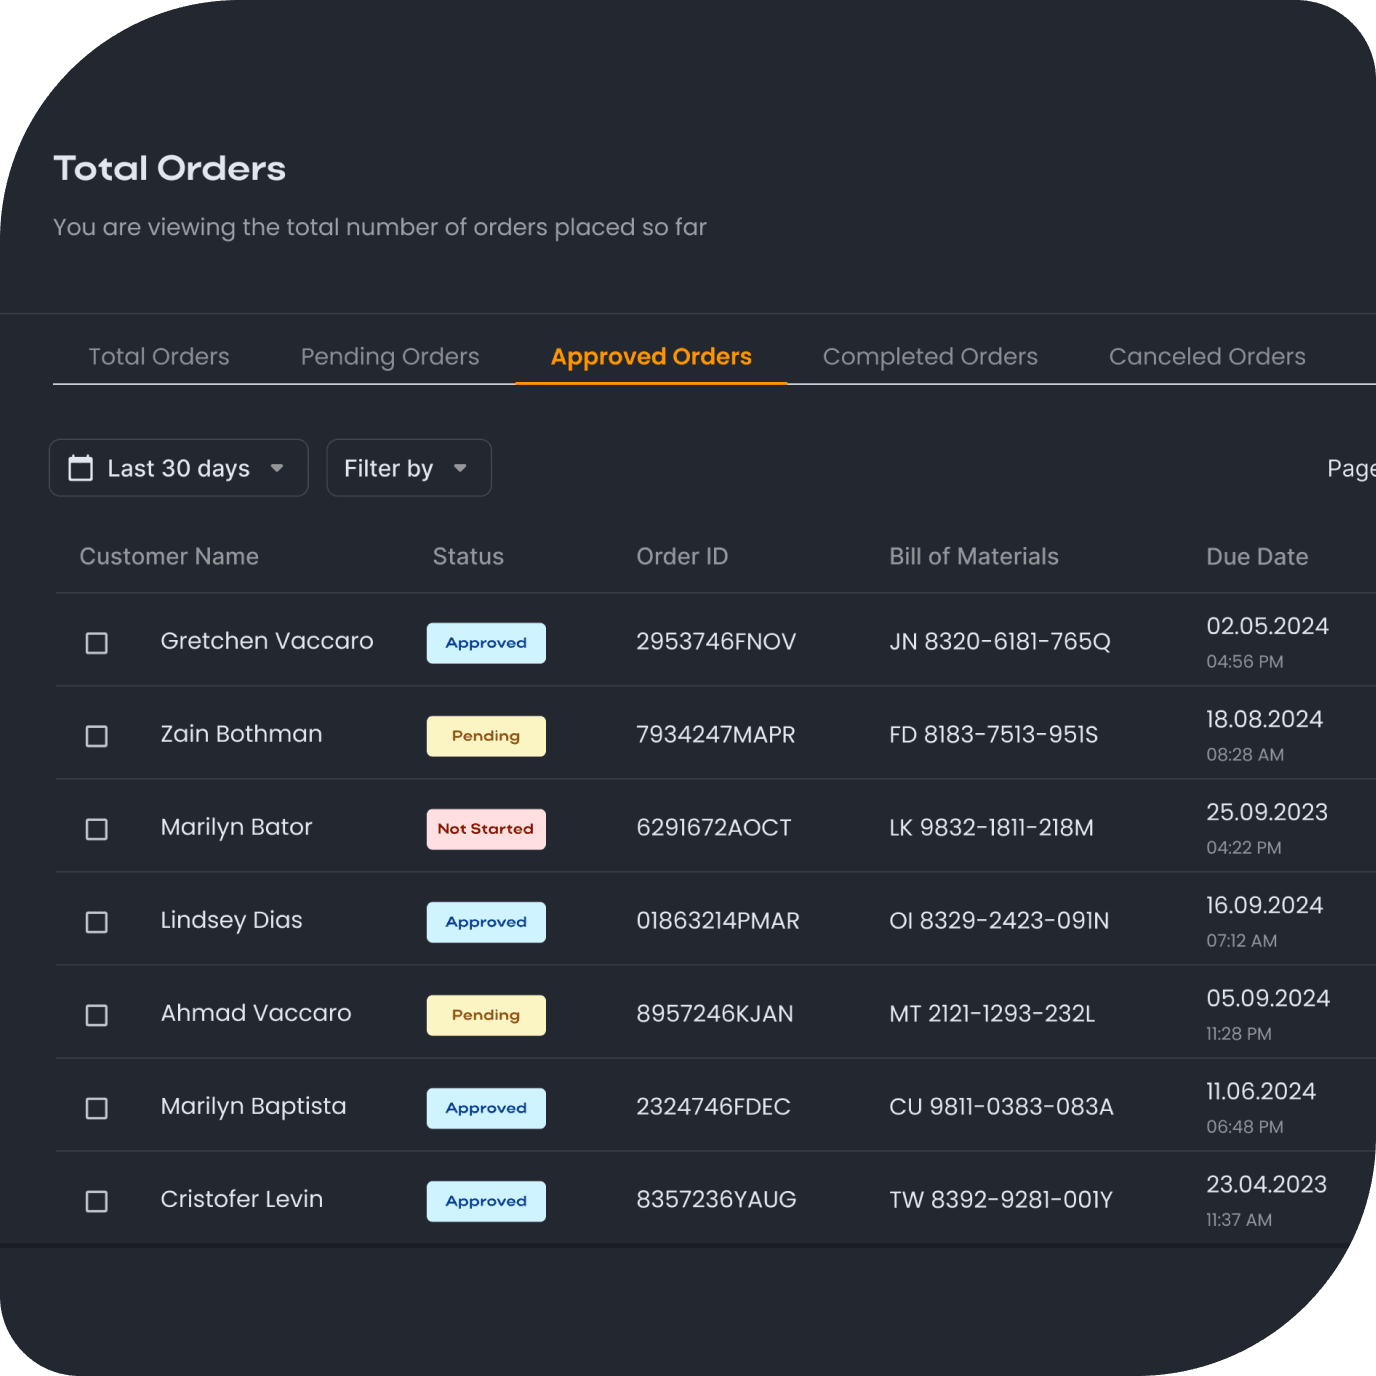Switch to the Total Orders tab
1376x1376 pixels.
[159, 357]
